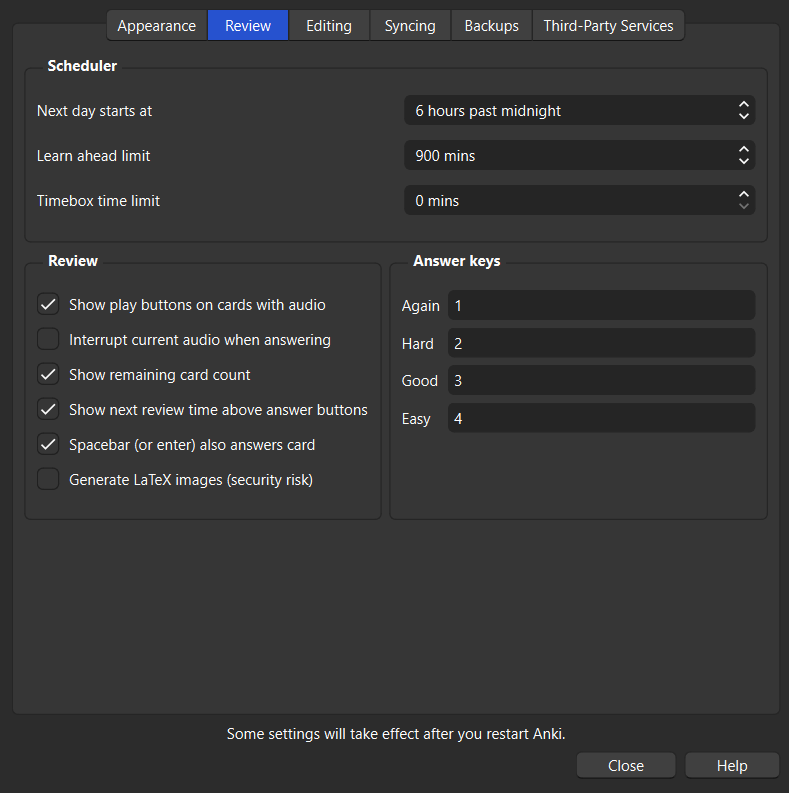
Task: Click the '6 hours past midnight' field
Action: (580, 110)
